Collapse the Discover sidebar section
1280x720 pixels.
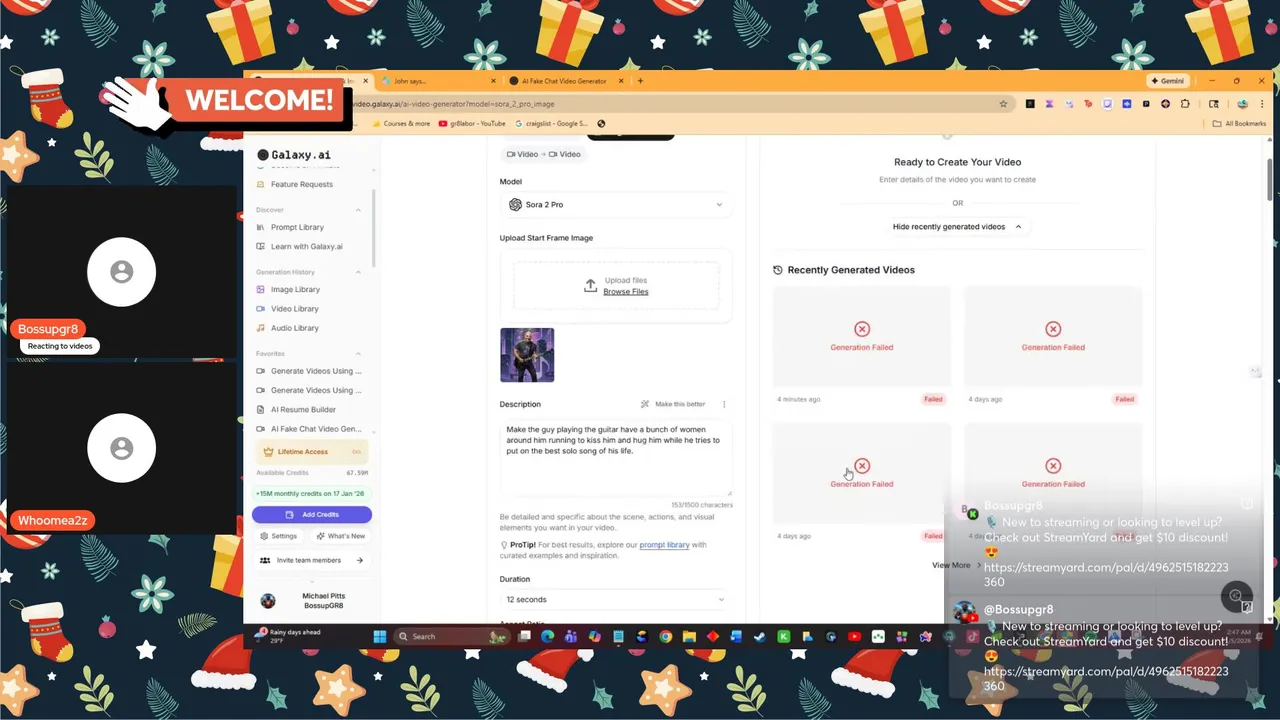click(358, 210)
